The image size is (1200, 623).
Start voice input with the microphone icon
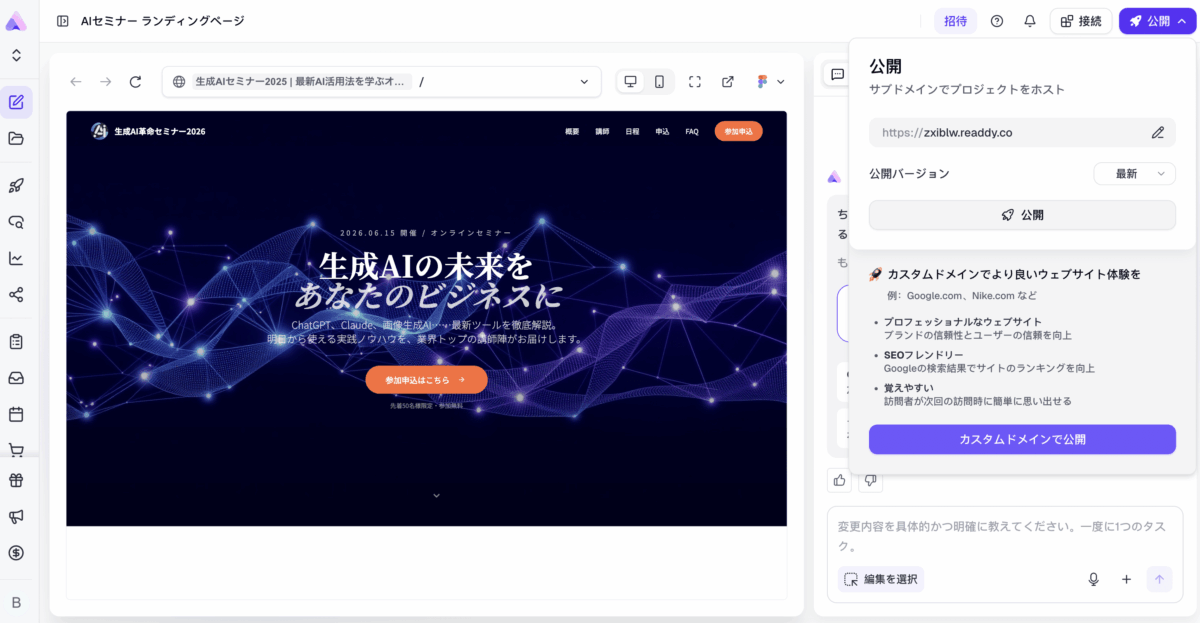(x=1094, y=579)
